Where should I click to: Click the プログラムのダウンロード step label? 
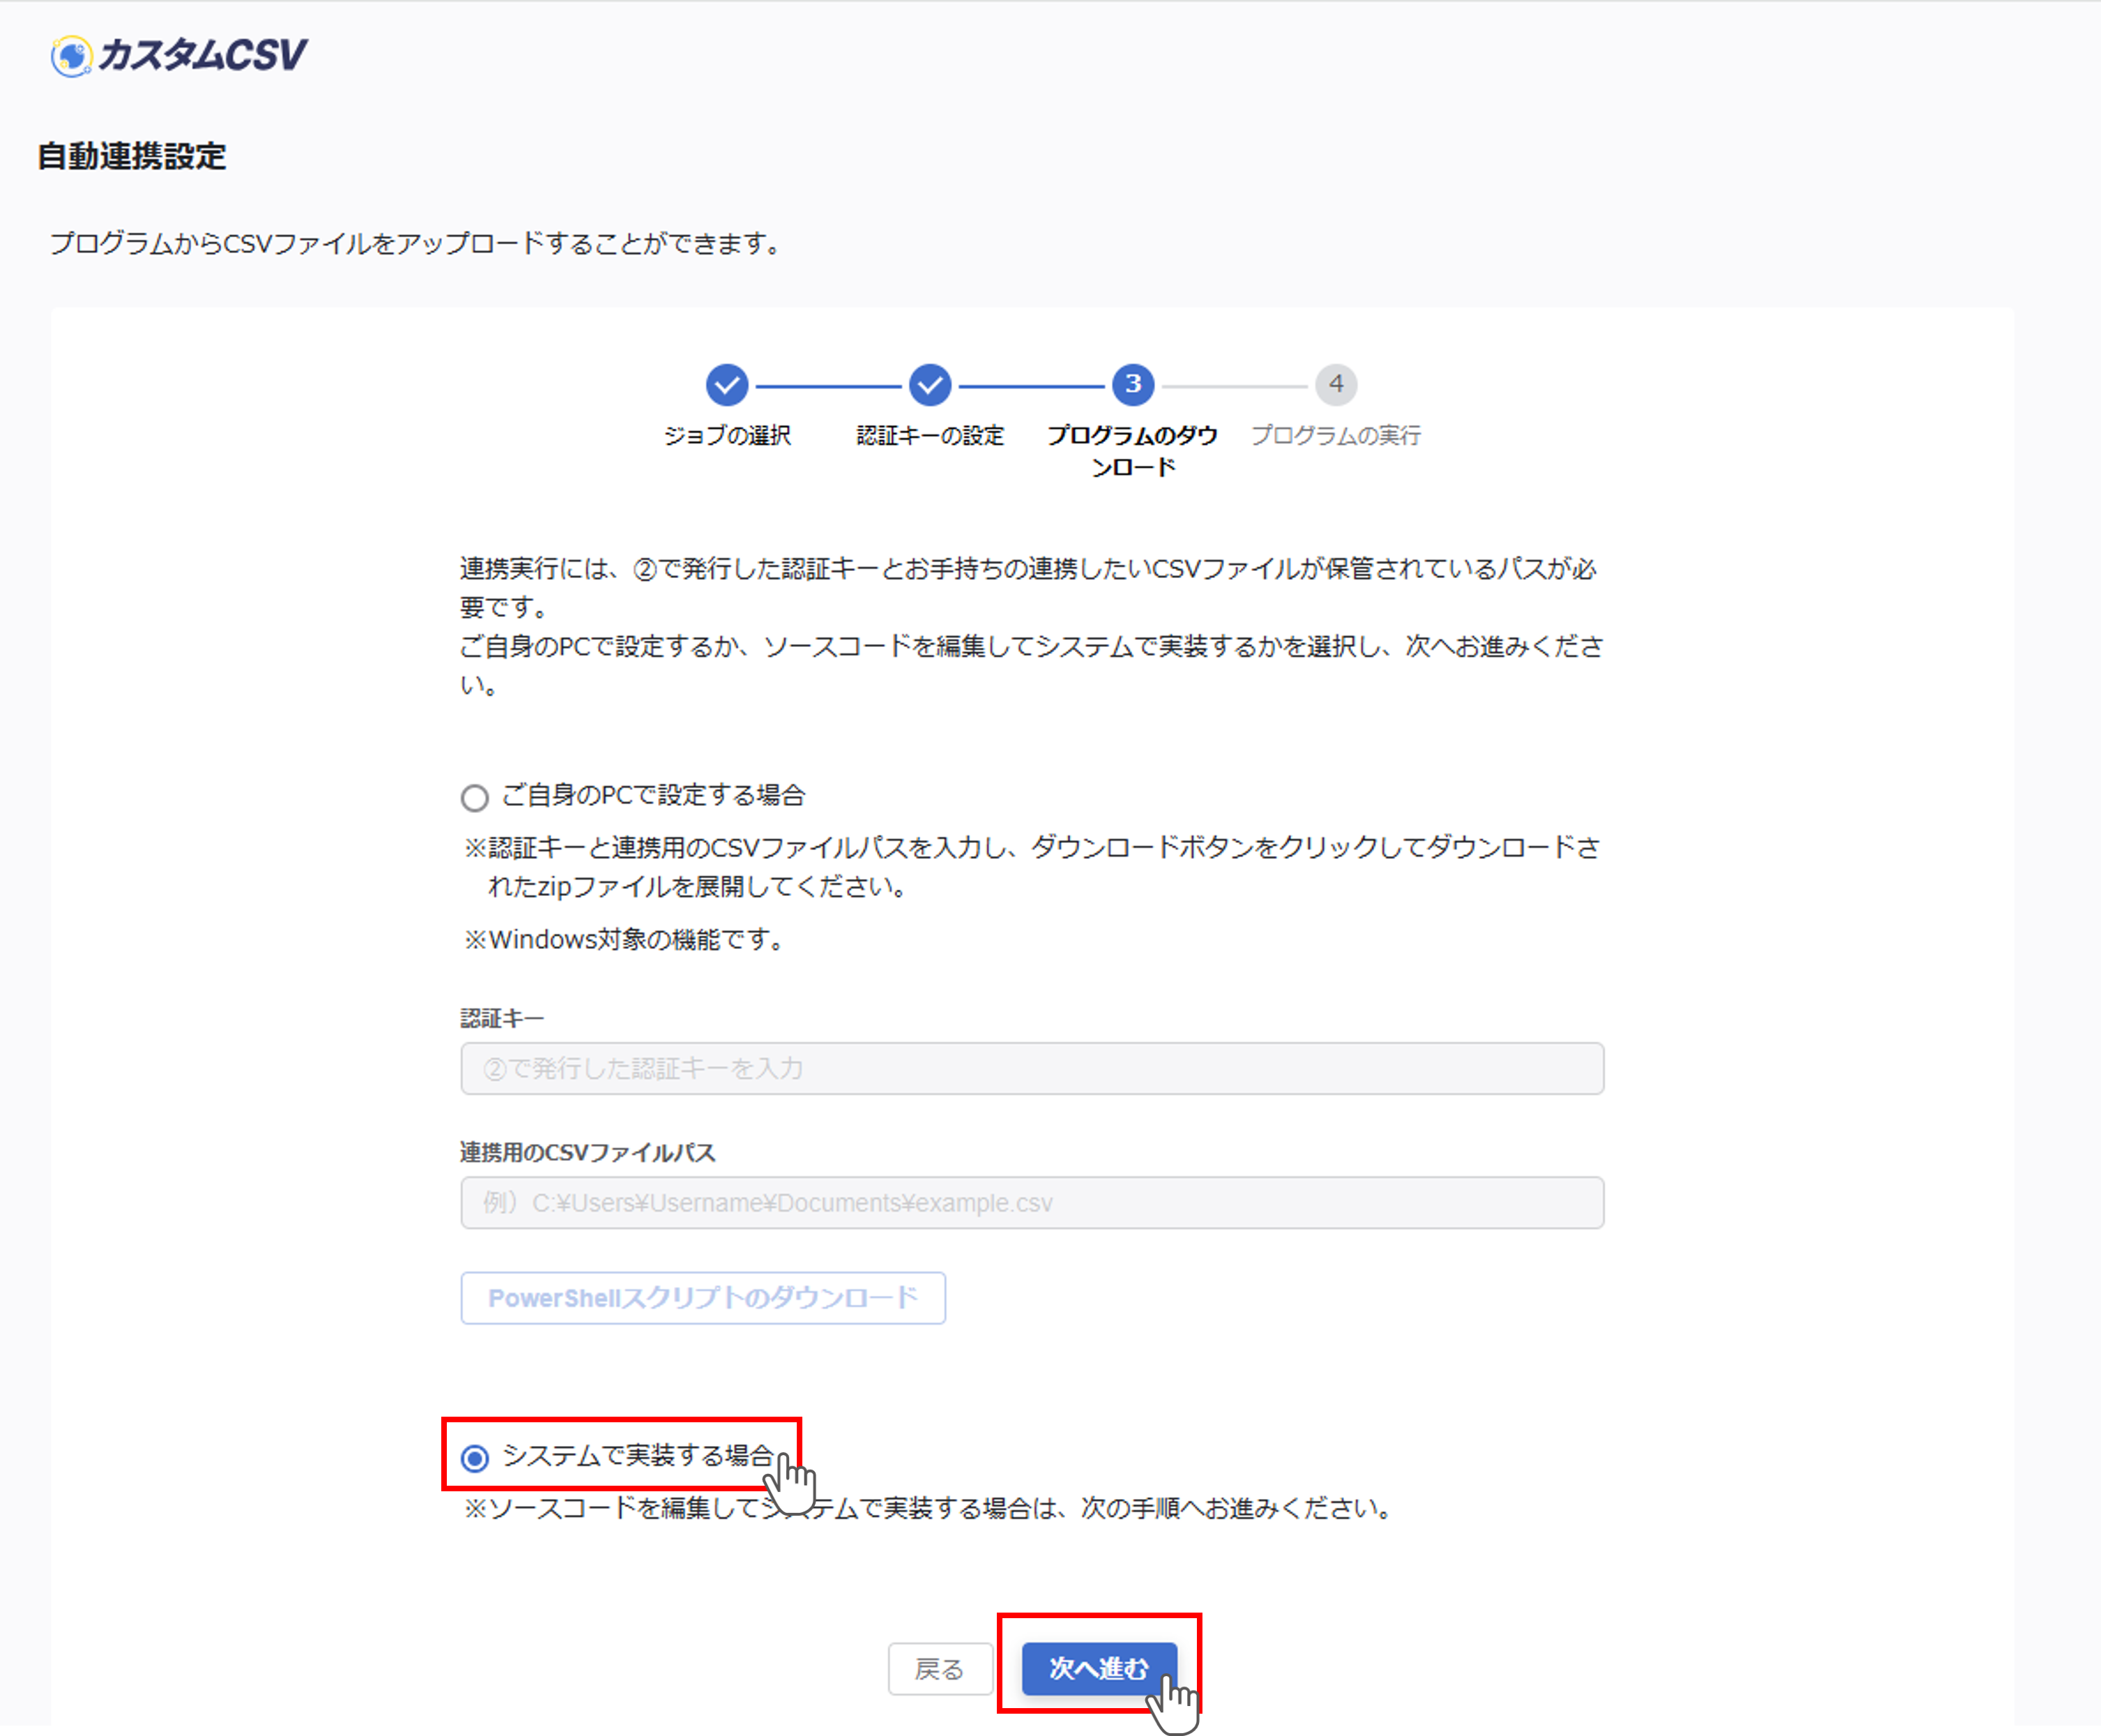(1132, 451)
